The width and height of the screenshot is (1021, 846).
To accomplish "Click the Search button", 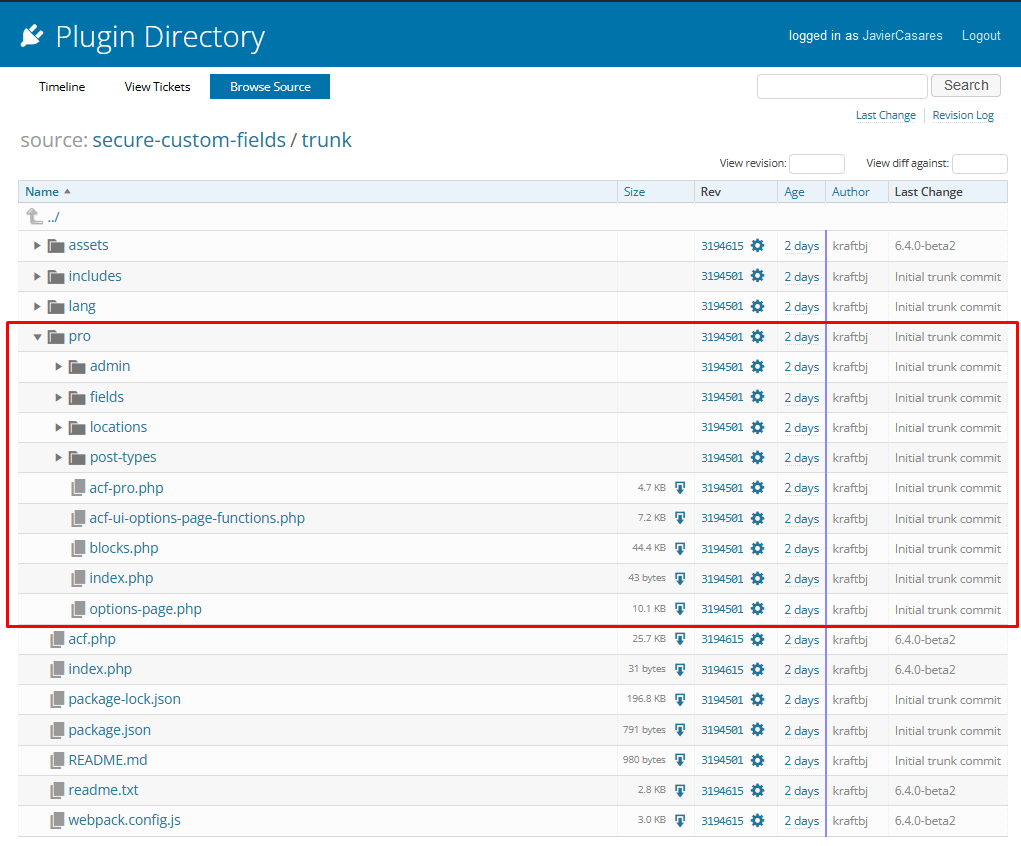I will [x=966, y=85].
